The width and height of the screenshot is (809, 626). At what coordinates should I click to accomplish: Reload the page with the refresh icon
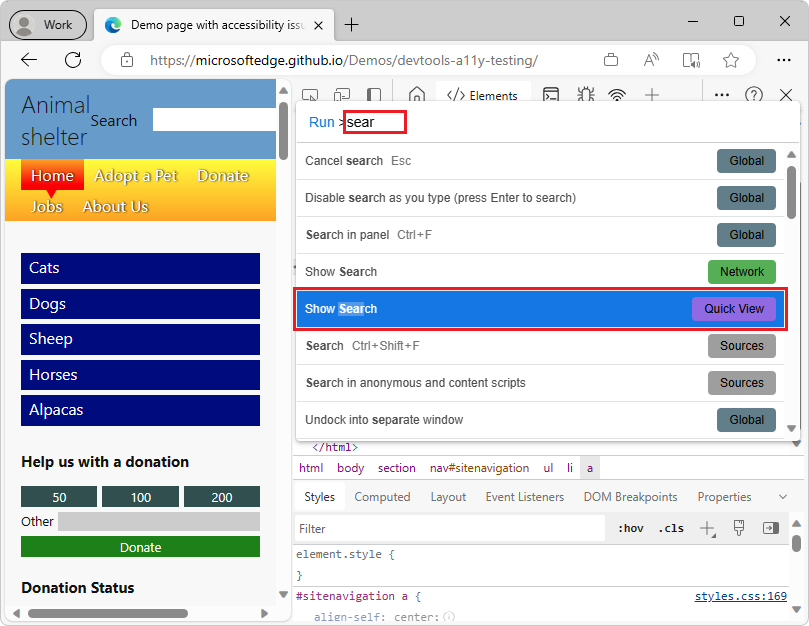pyautogui.click(x=71, y=59)
